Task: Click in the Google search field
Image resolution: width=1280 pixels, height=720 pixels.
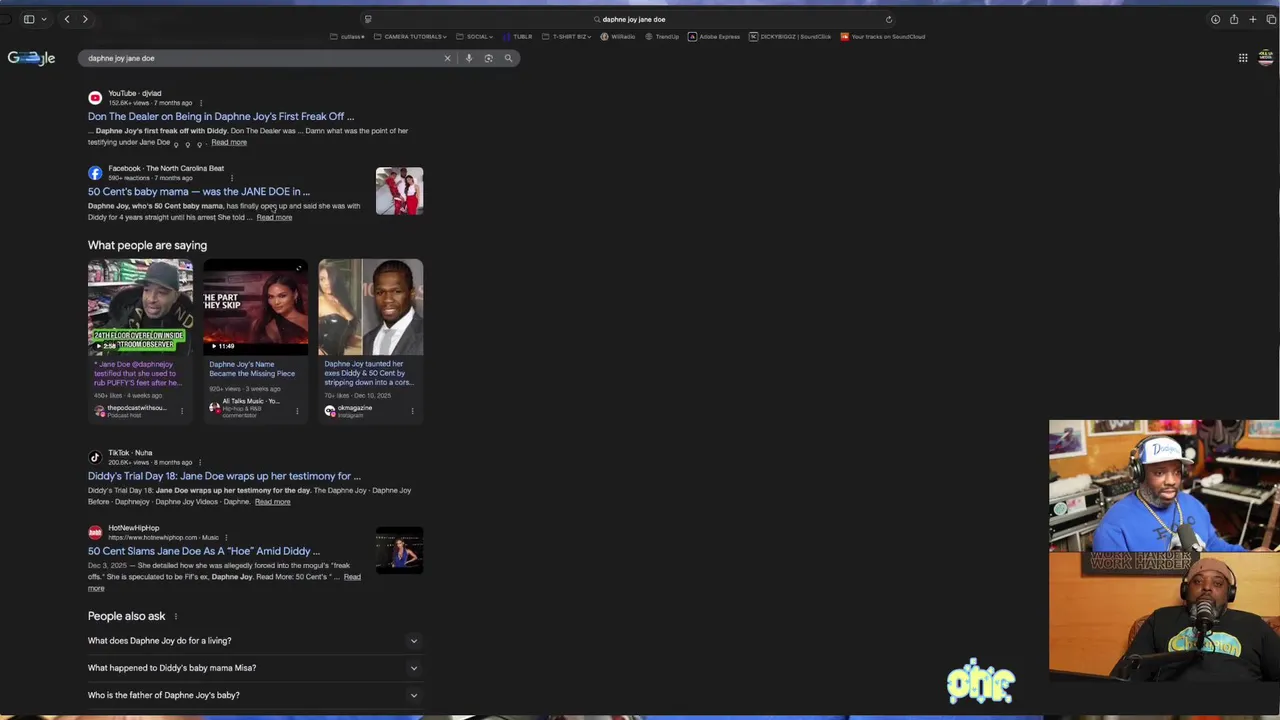Action: pos(260,58)
